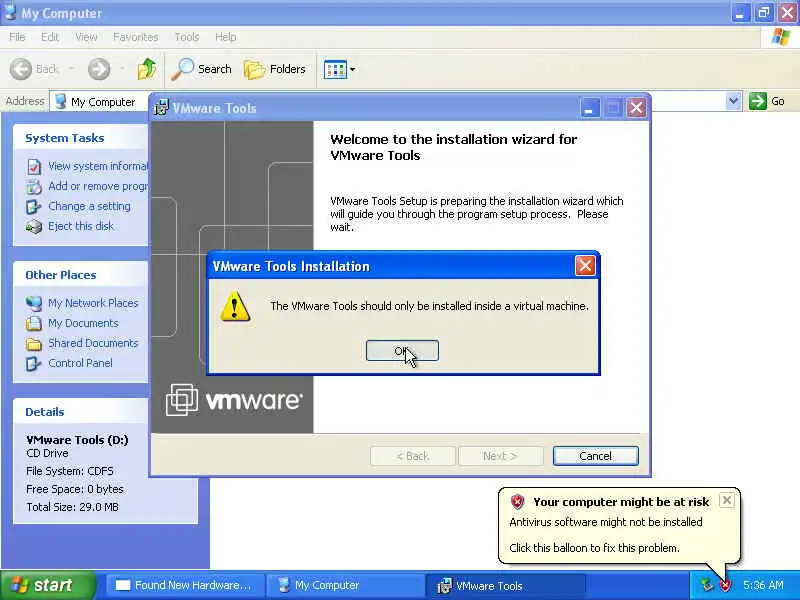This screenshot has width=800, height=600.
Task: Click the Other Places panel header
Action: (82, 275)
